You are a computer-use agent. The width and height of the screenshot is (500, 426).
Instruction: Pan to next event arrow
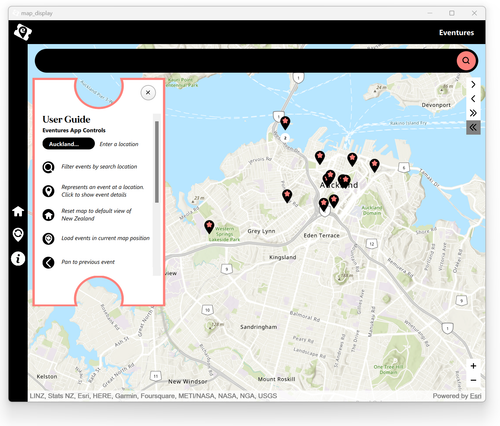[473, 85]
